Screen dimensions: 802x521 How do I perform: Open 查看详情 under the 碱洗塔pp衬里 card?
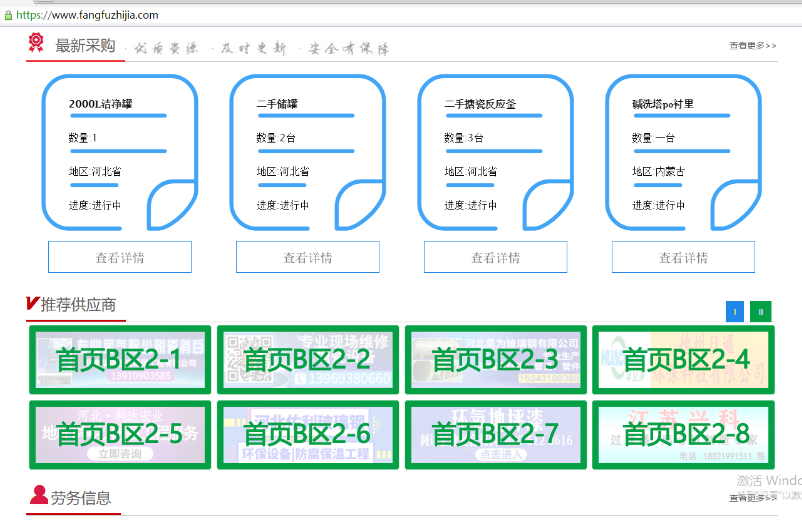click(683, 257)
